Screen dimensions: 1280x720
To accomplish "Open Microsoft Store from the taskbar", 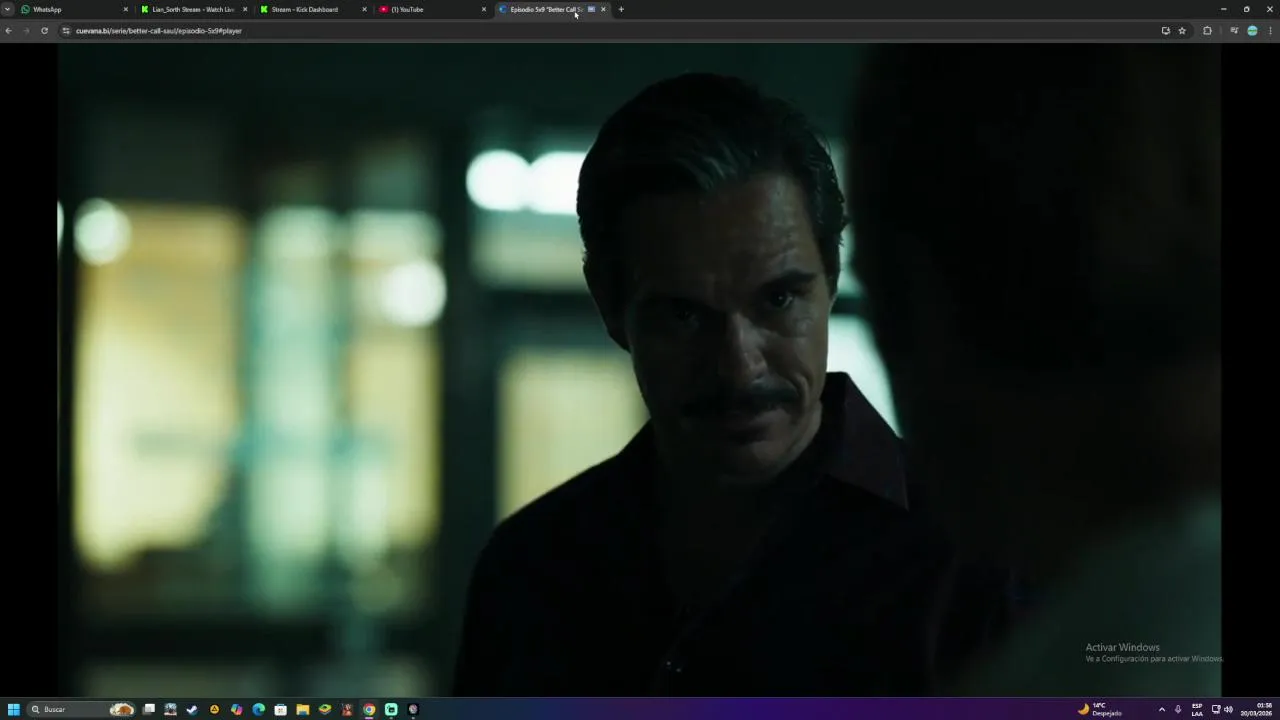I will pos(280,709).
